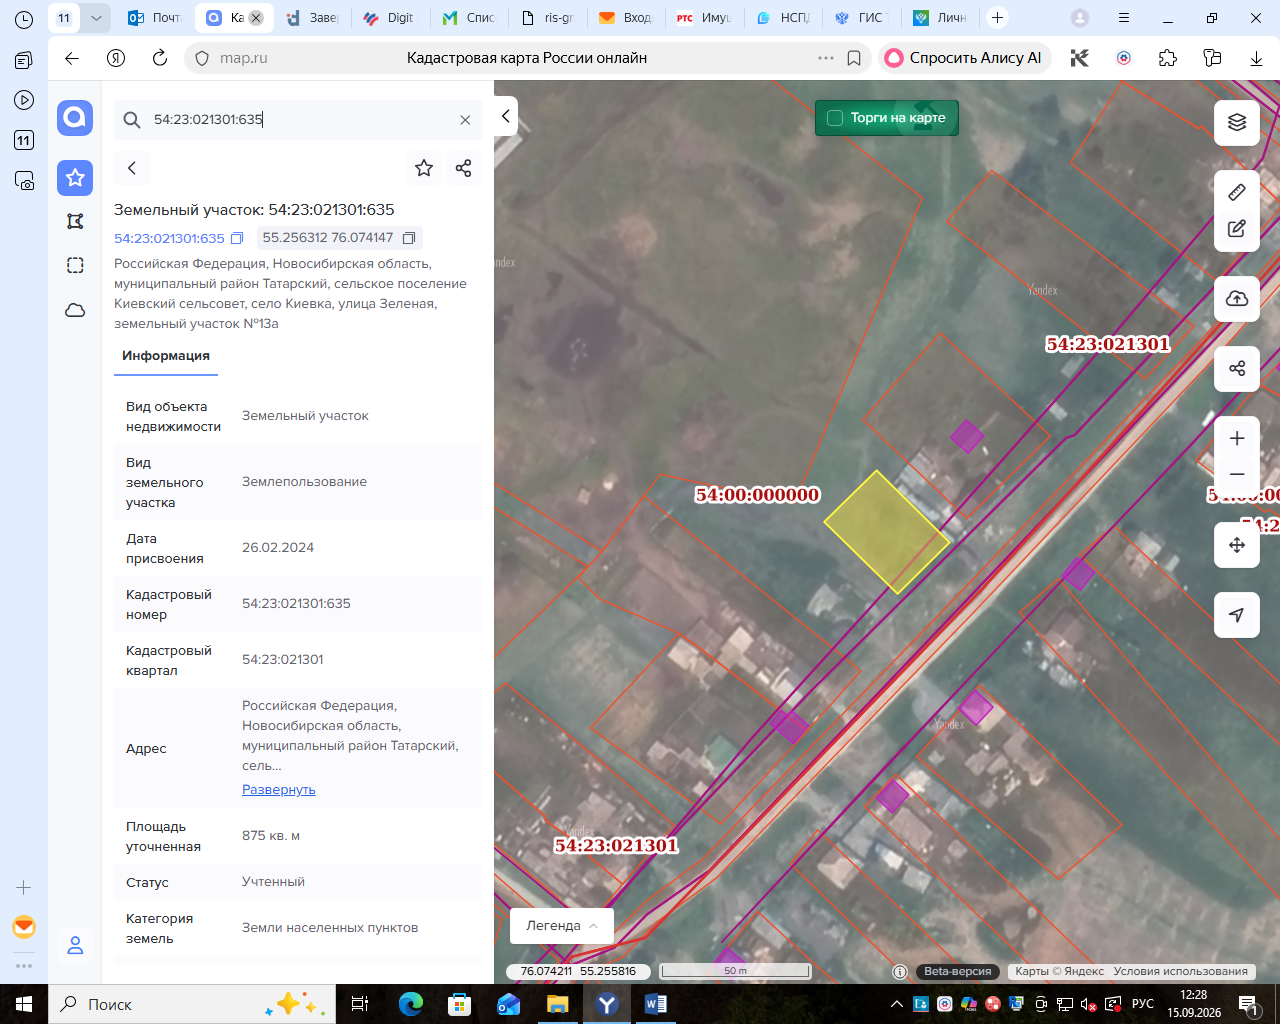This screenshot has width=1280, height=1024.
Task: Click the Спросить Алису AI button
Action: [x=964, y=58]
